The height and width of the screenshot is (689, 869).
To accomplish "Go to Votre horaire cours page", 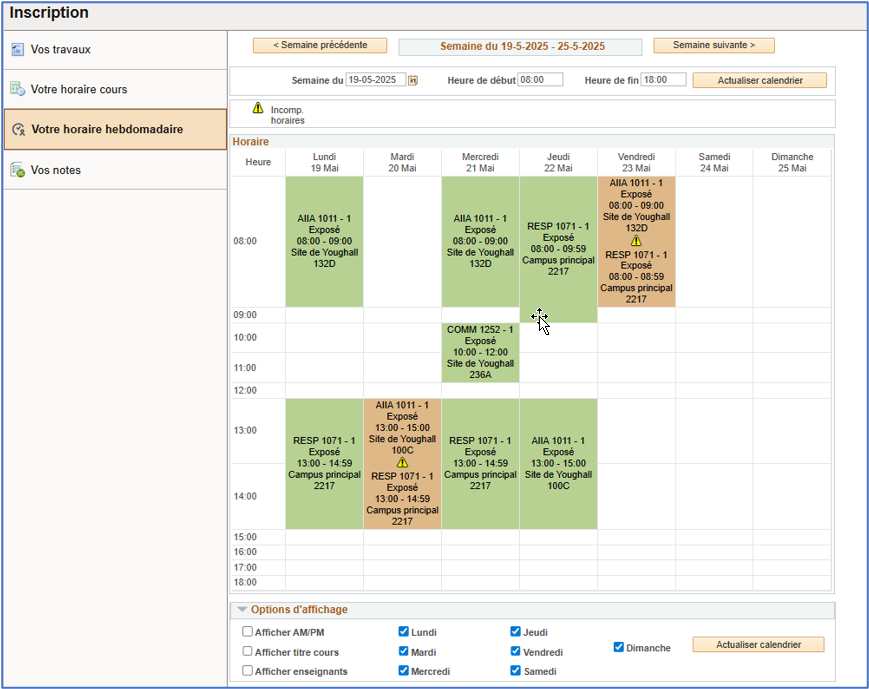I will [x=79, y=89].
